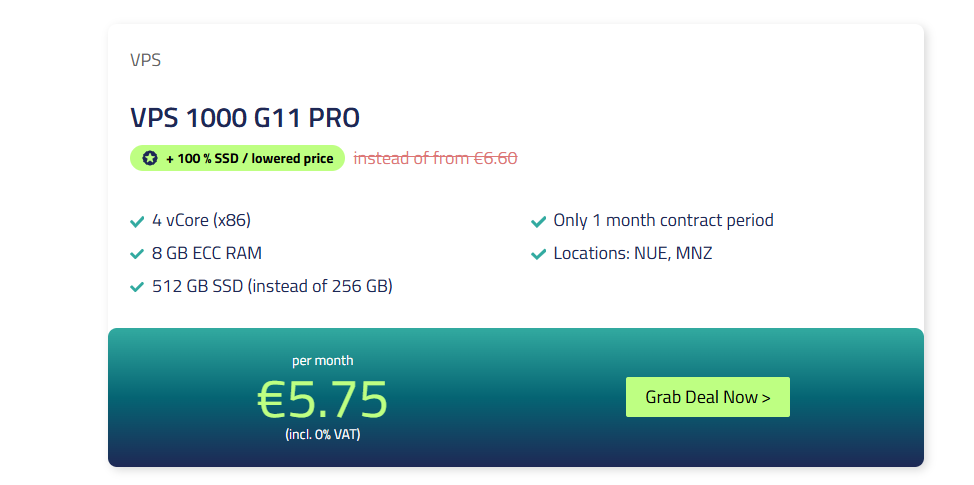Click the > arrow on Grab Deal Now
The image size is (974, 485).
click(766, 397)
